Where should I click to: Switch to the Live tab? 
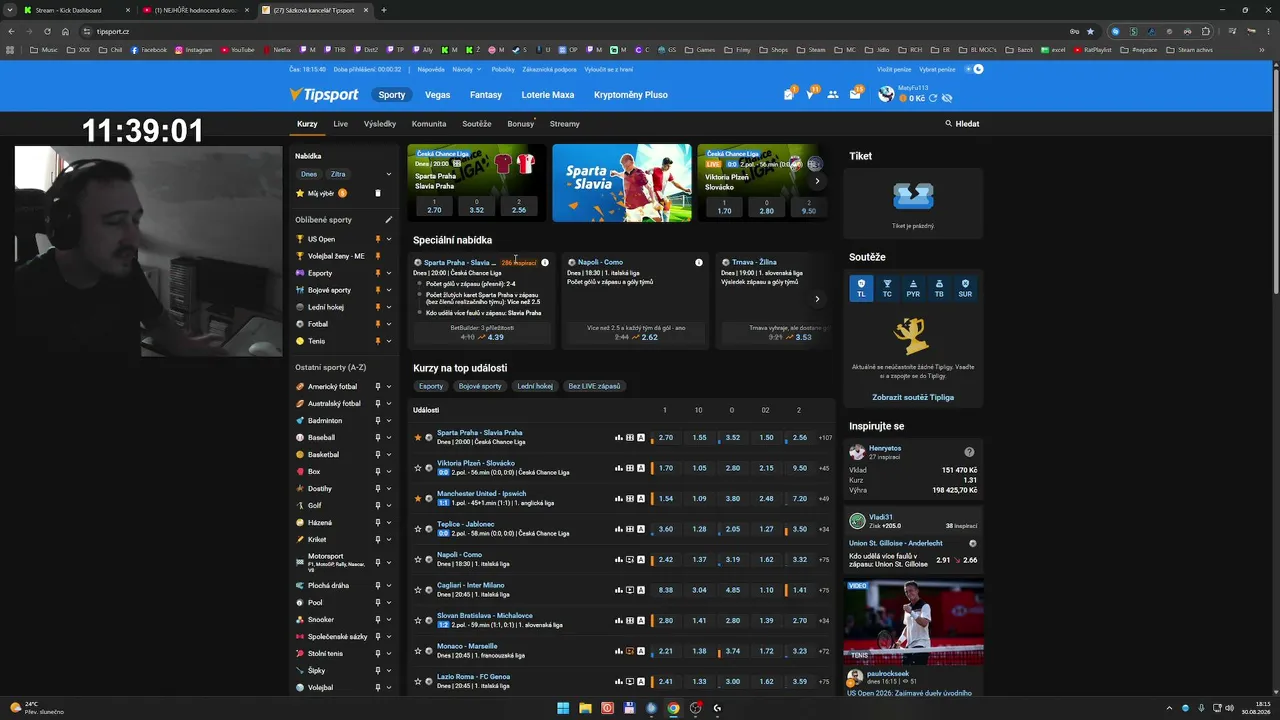[341, 124]
